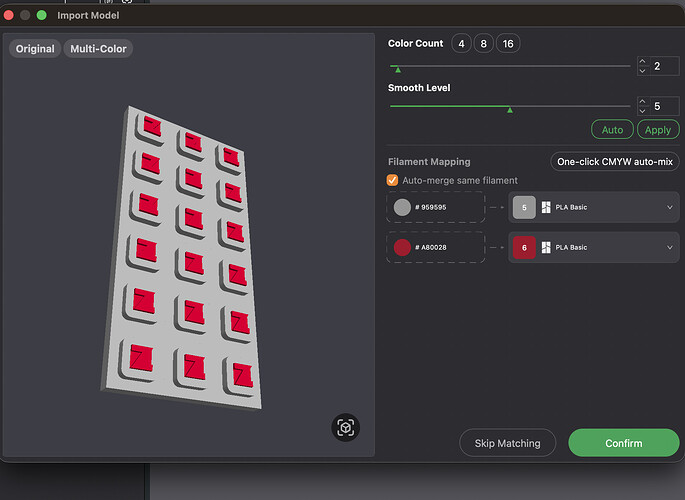Switch to the Multi-Color view tab
The image size is (685, 500).
[x=98, y=48]
